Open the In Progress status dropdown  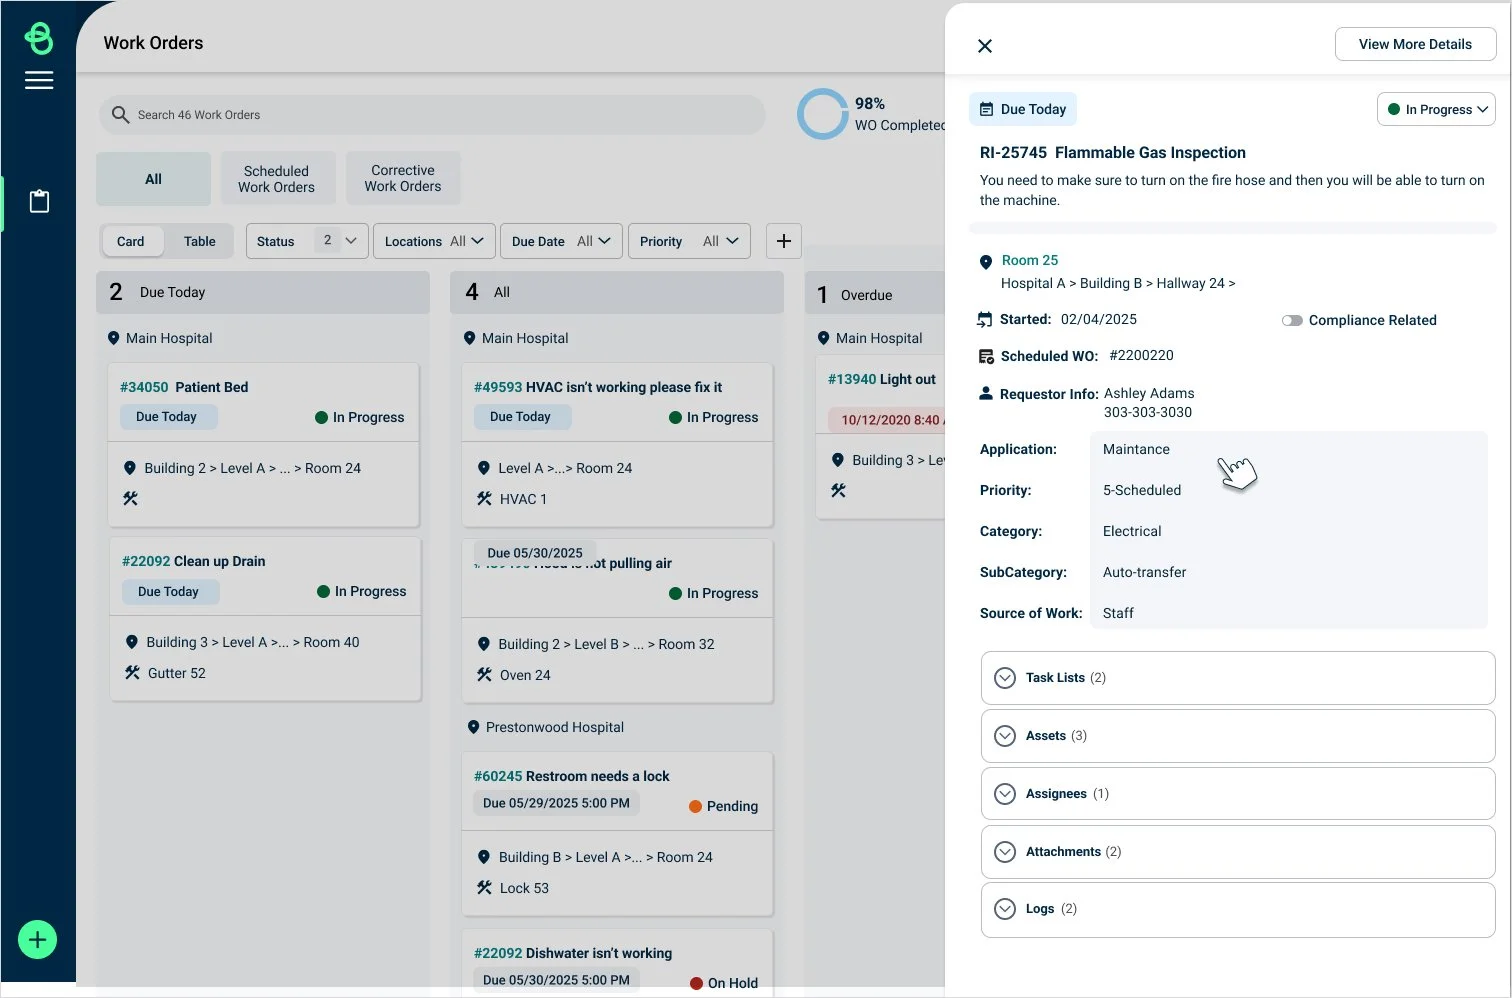coord(1436,109)
